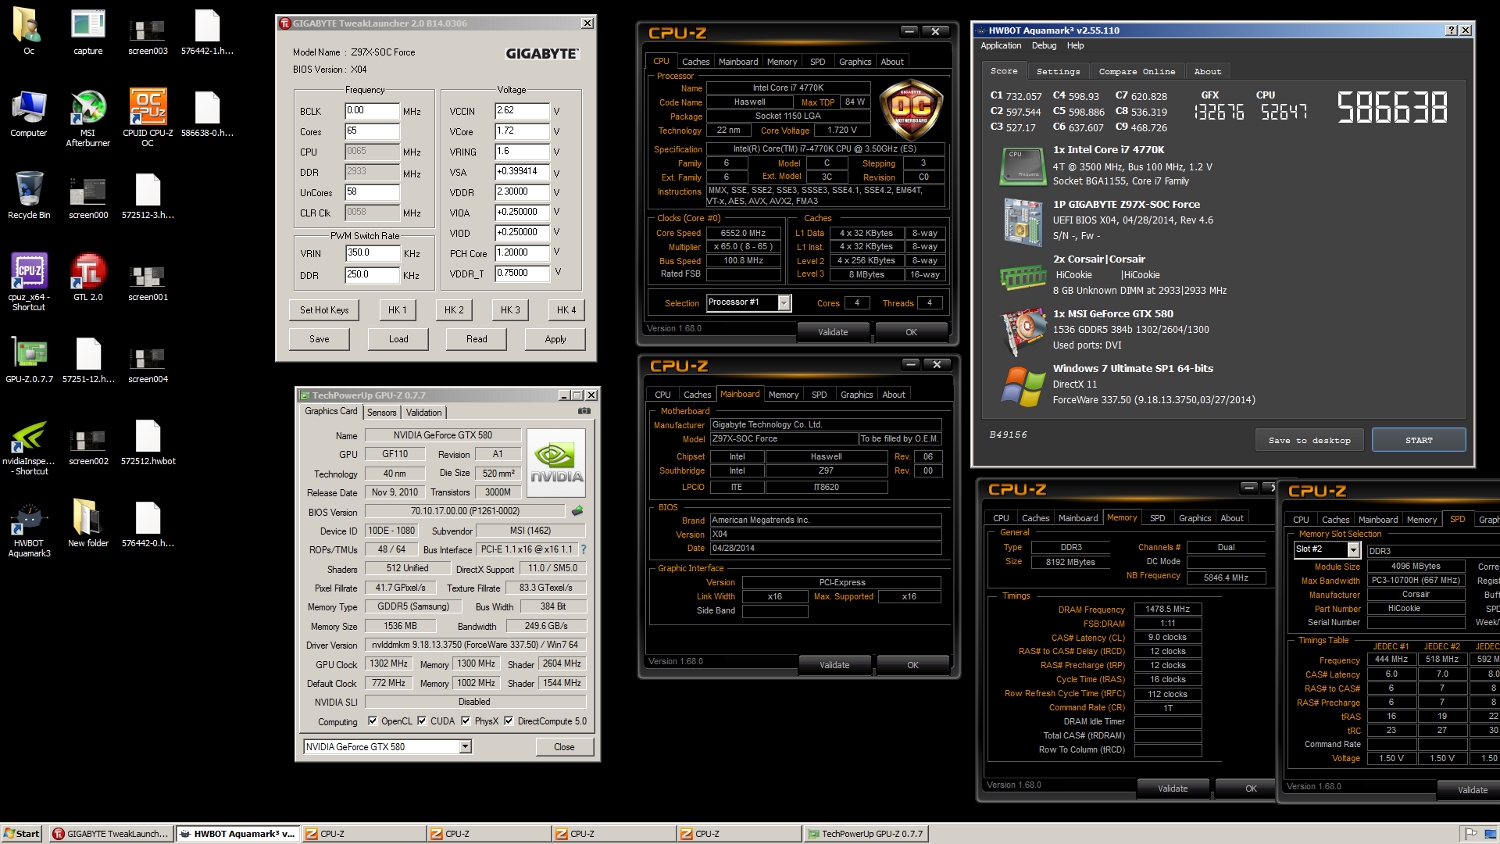Open the 576442-0.h... desktop file
The image size is (1500, 844).
[148, 524]
